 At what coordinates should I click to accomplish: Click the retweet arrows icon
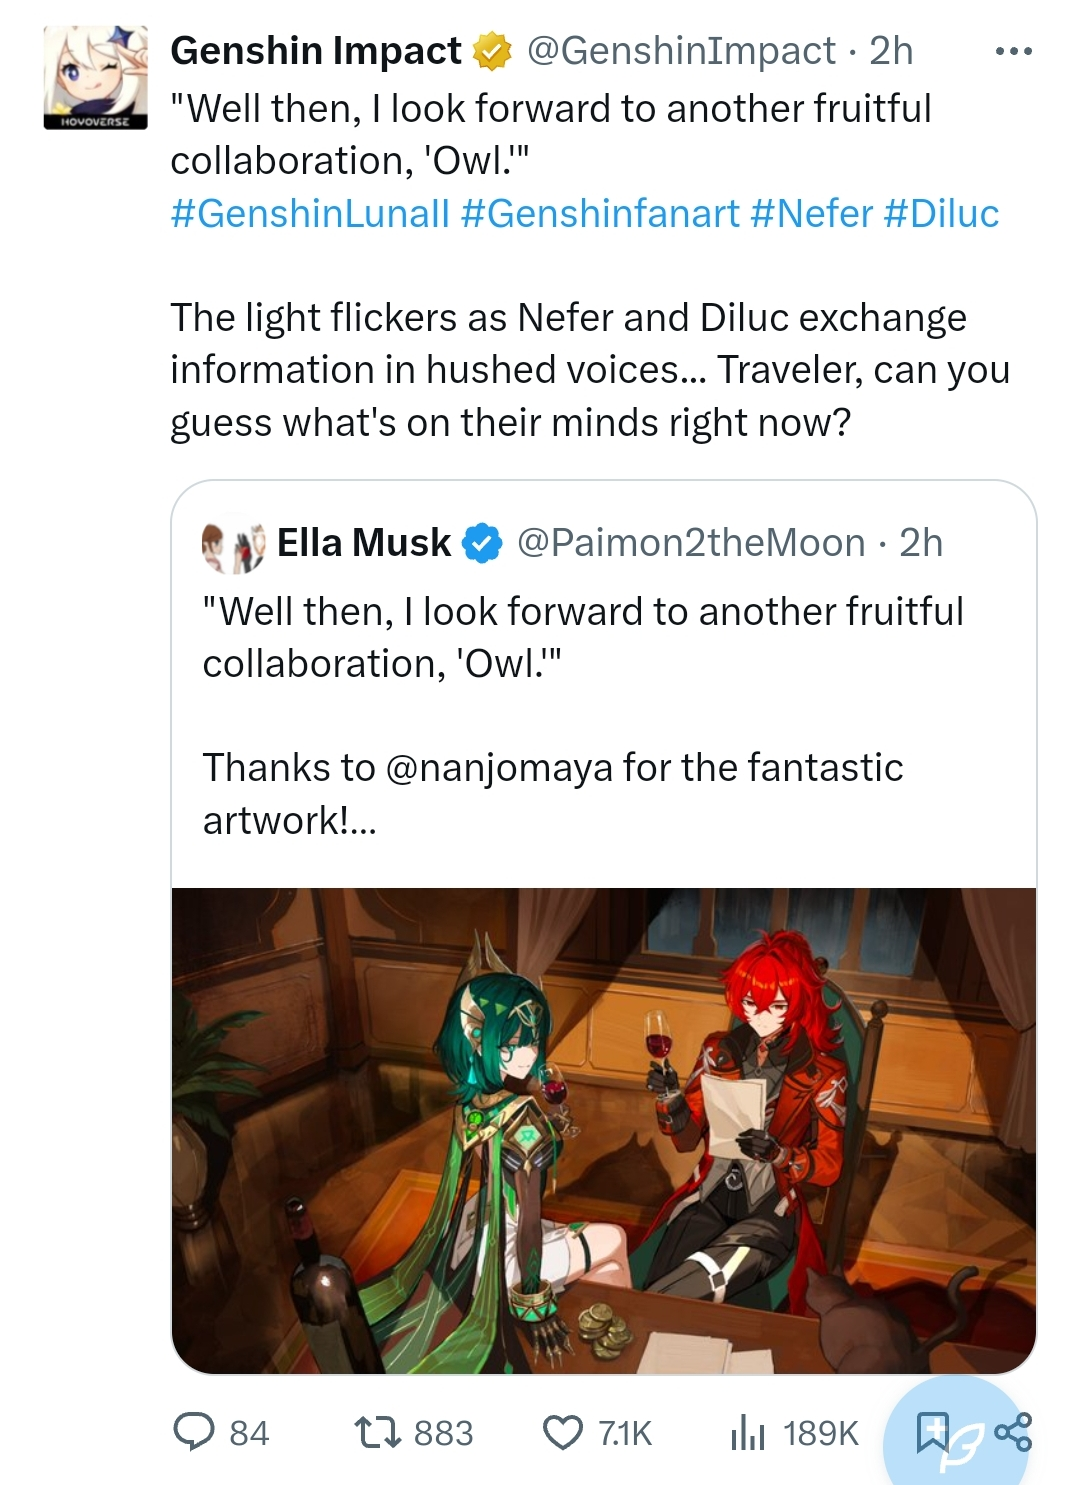pyautogui.click(x=379, y=1432)
